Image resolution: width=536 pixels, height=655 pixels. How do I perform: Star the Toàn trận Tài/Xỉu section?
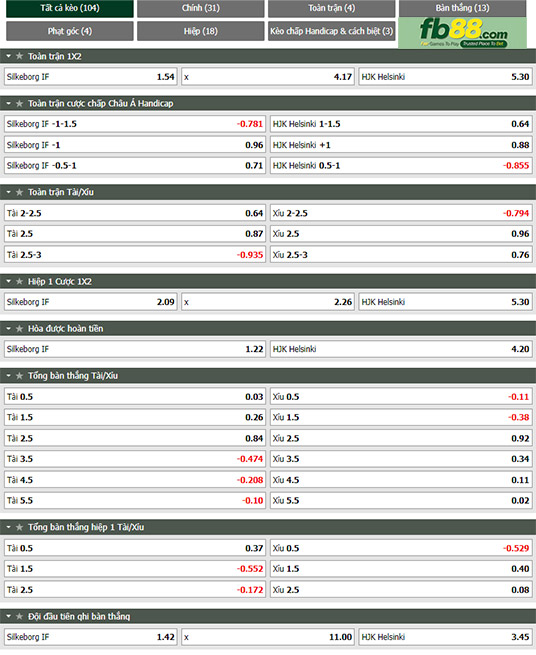(x=19, y=192)
